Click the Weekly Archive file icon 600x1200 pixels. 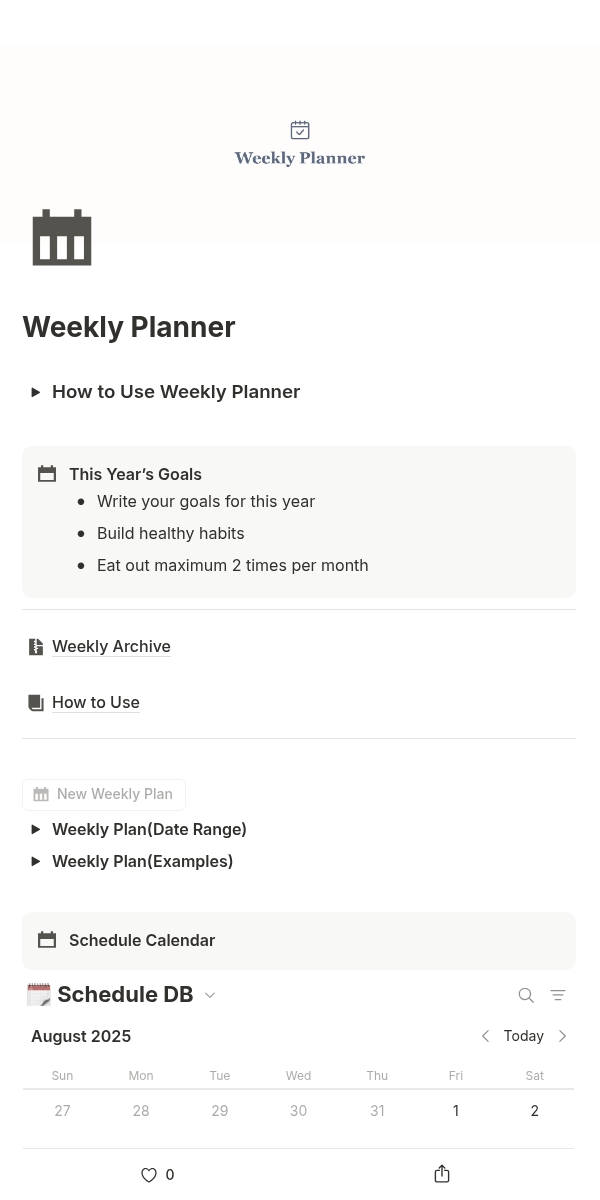click(x=36, y=647)
